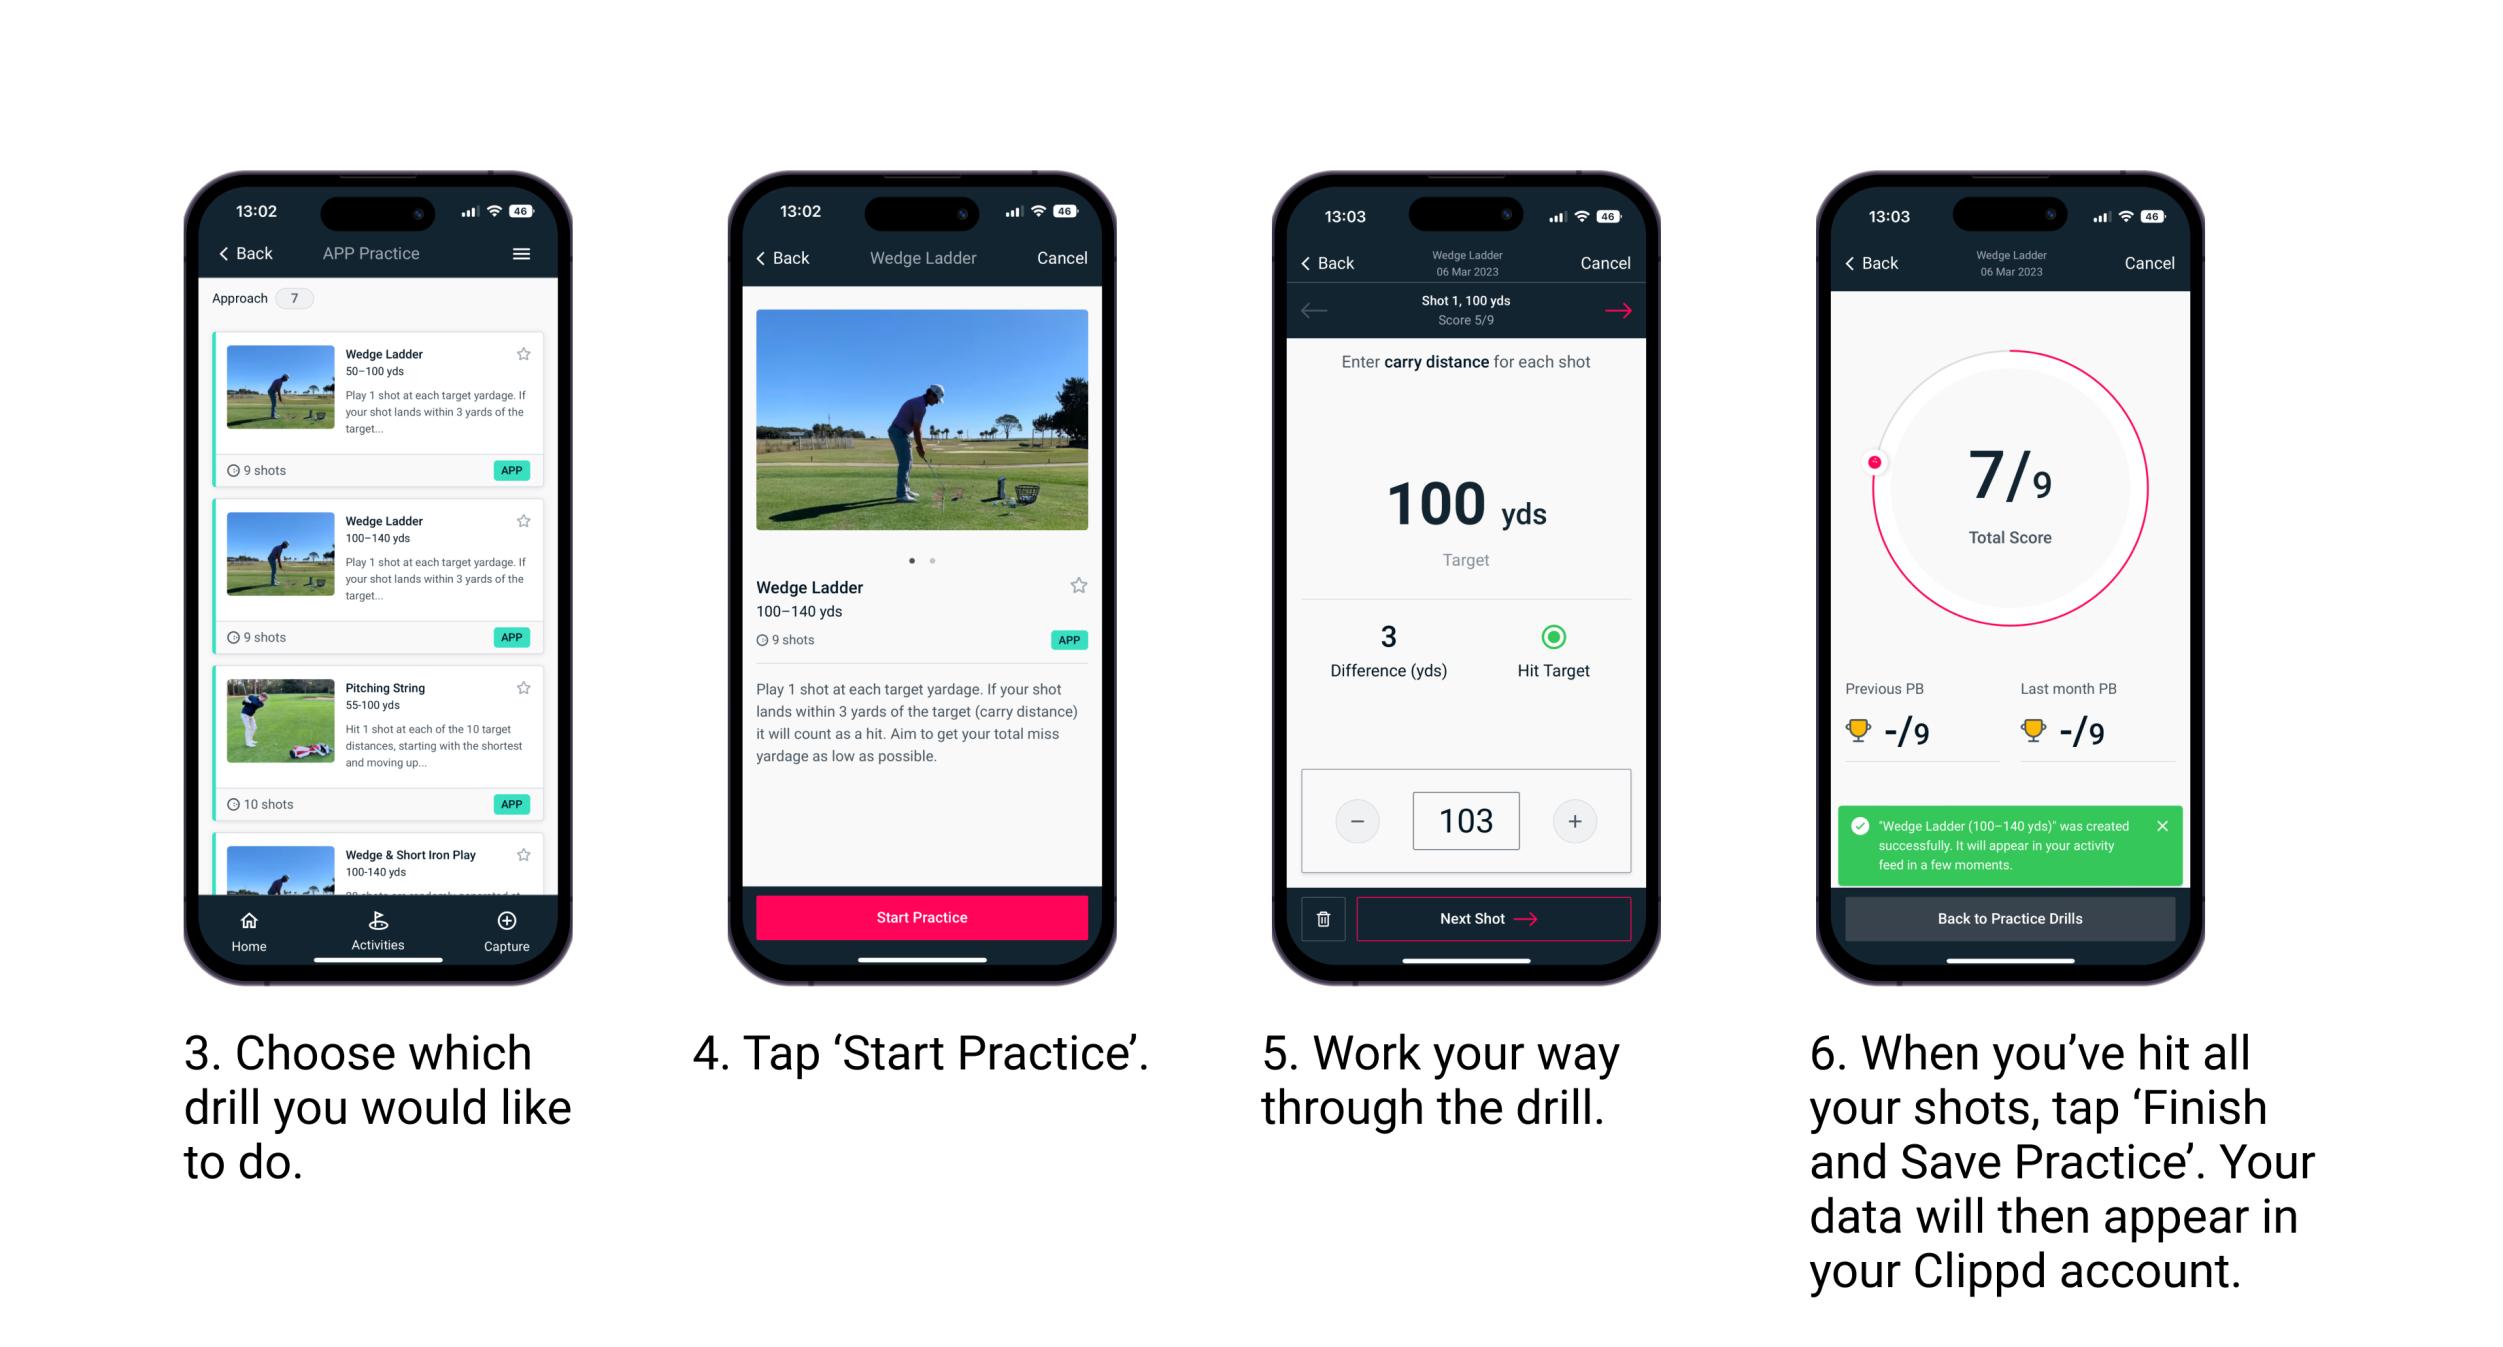Tap the APP badge filter on drill list
This screenshot has width=2503, height=1347.
(x=511, y=469)
